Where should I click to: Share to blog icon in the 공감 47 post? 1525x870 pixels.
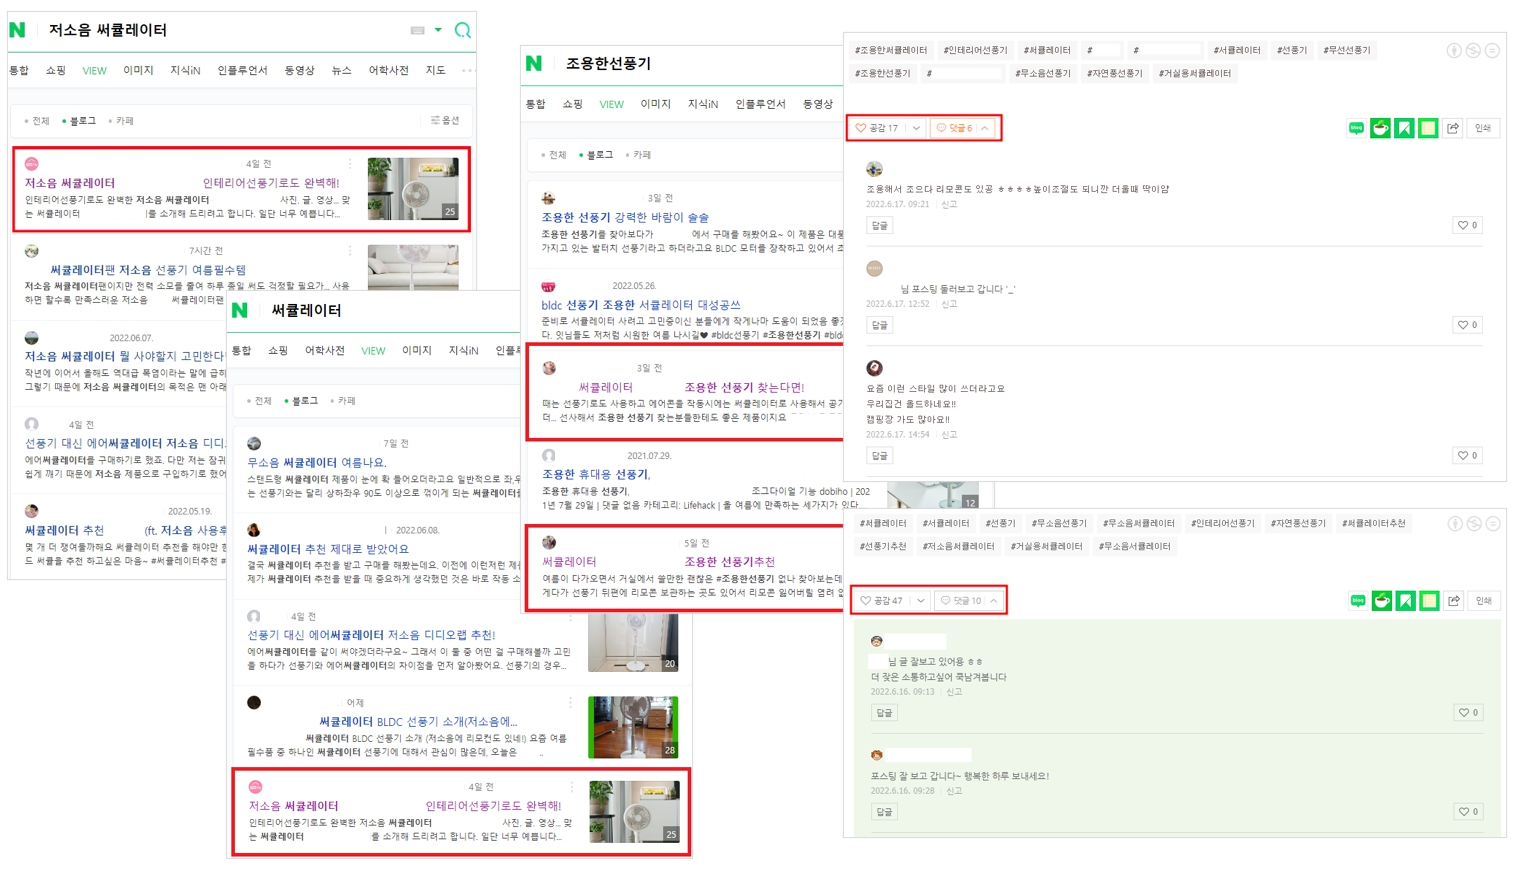(x=1358, y=601)
